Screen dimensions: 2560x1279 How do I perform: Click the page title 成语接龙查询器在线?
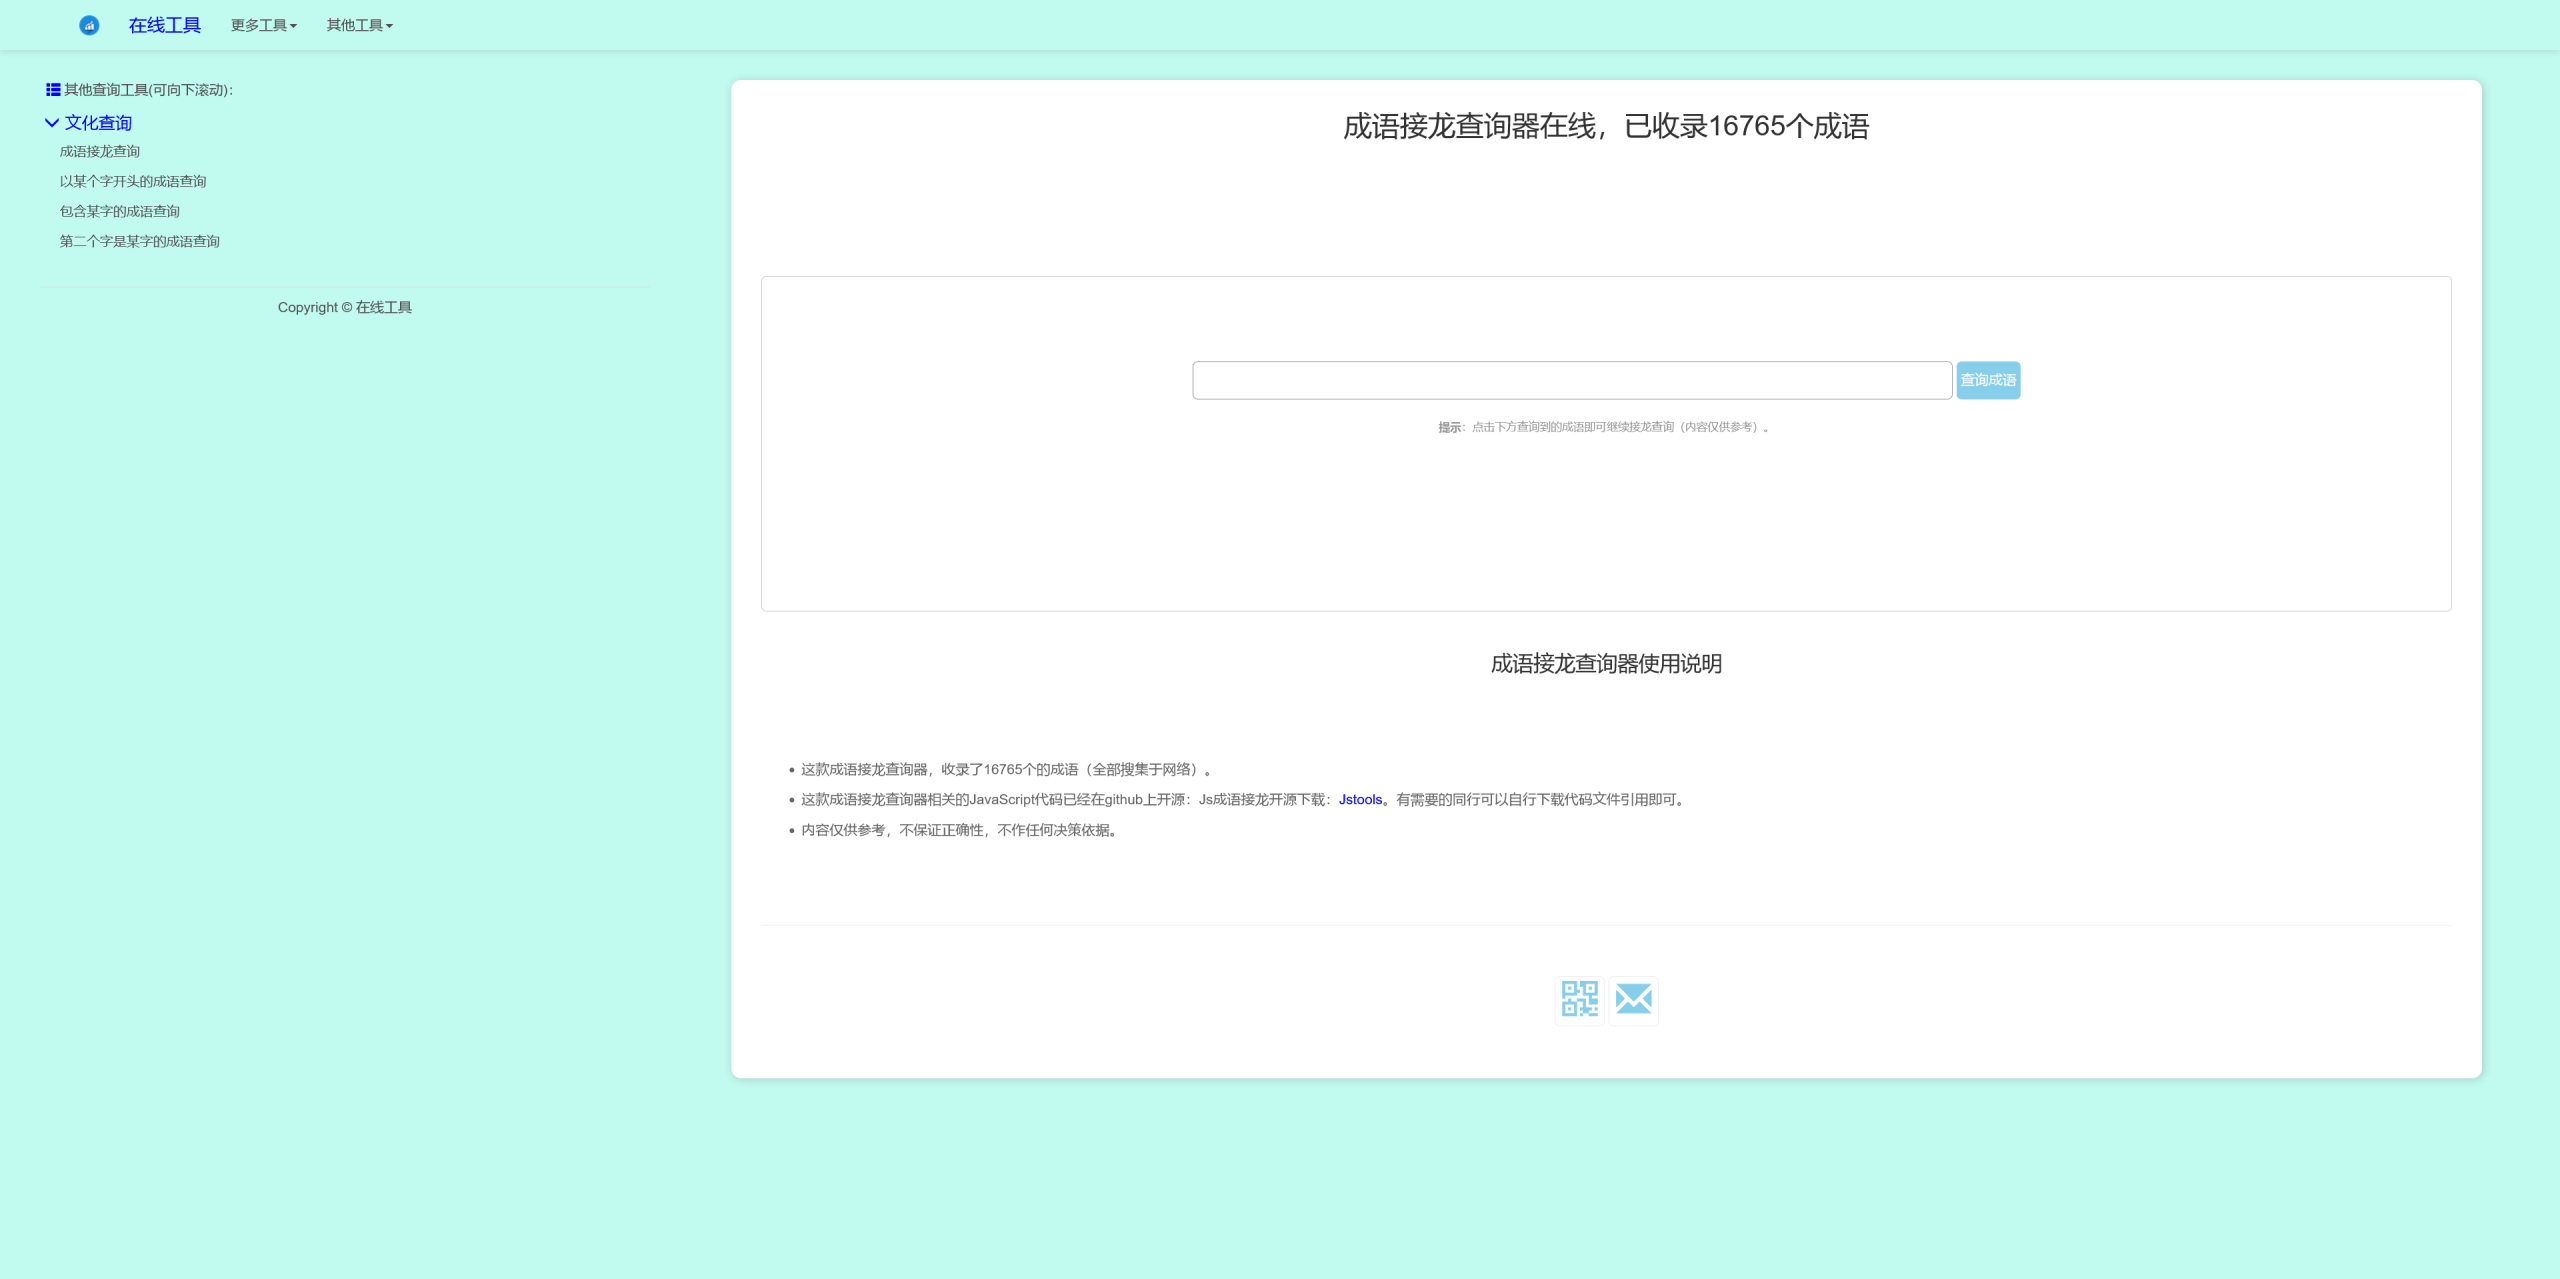(1606, 127)
